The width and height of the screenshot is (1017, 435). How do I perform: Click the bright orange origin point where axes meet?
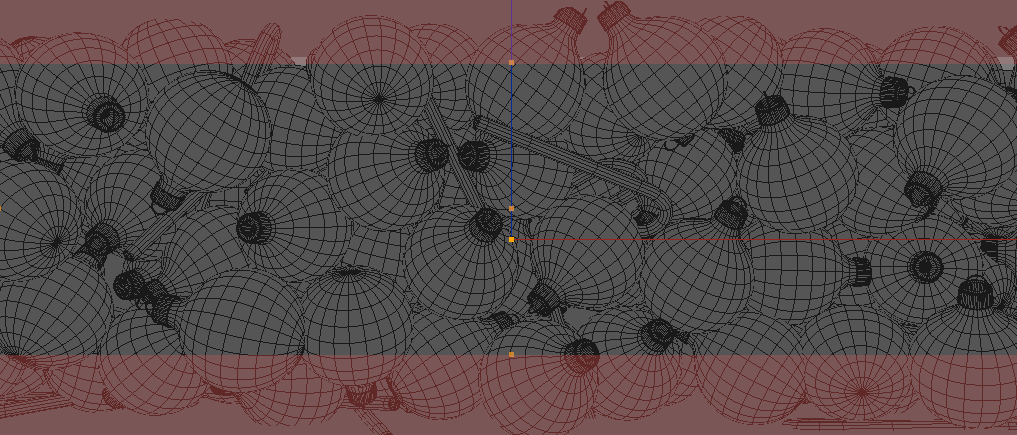tap(512, 240)
